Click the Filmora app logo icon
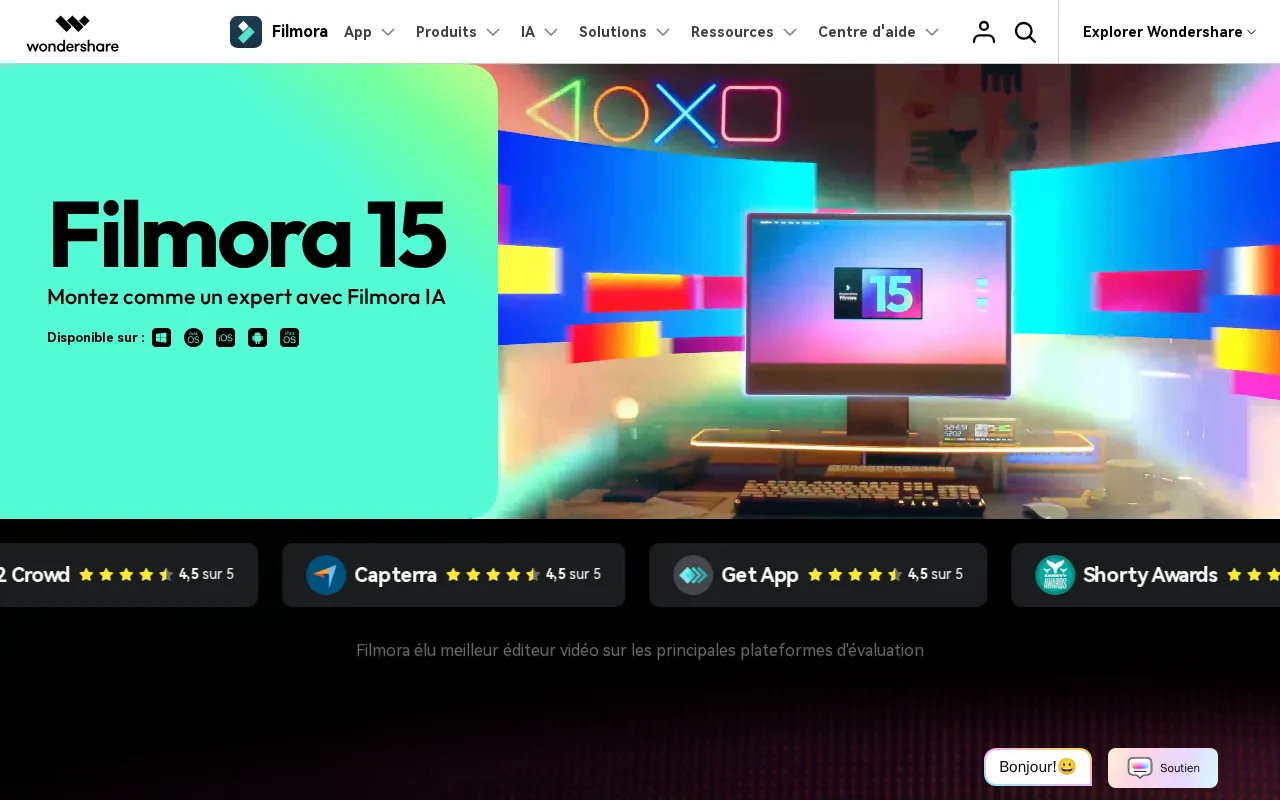1280x800 pixels. 246,32
